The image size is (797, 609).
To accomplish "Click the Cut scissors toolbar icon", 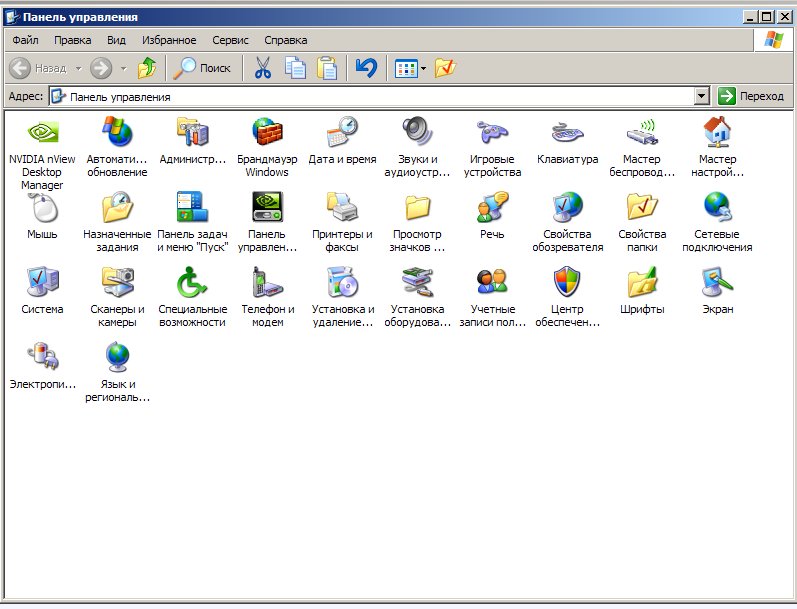I will (263, 68).
